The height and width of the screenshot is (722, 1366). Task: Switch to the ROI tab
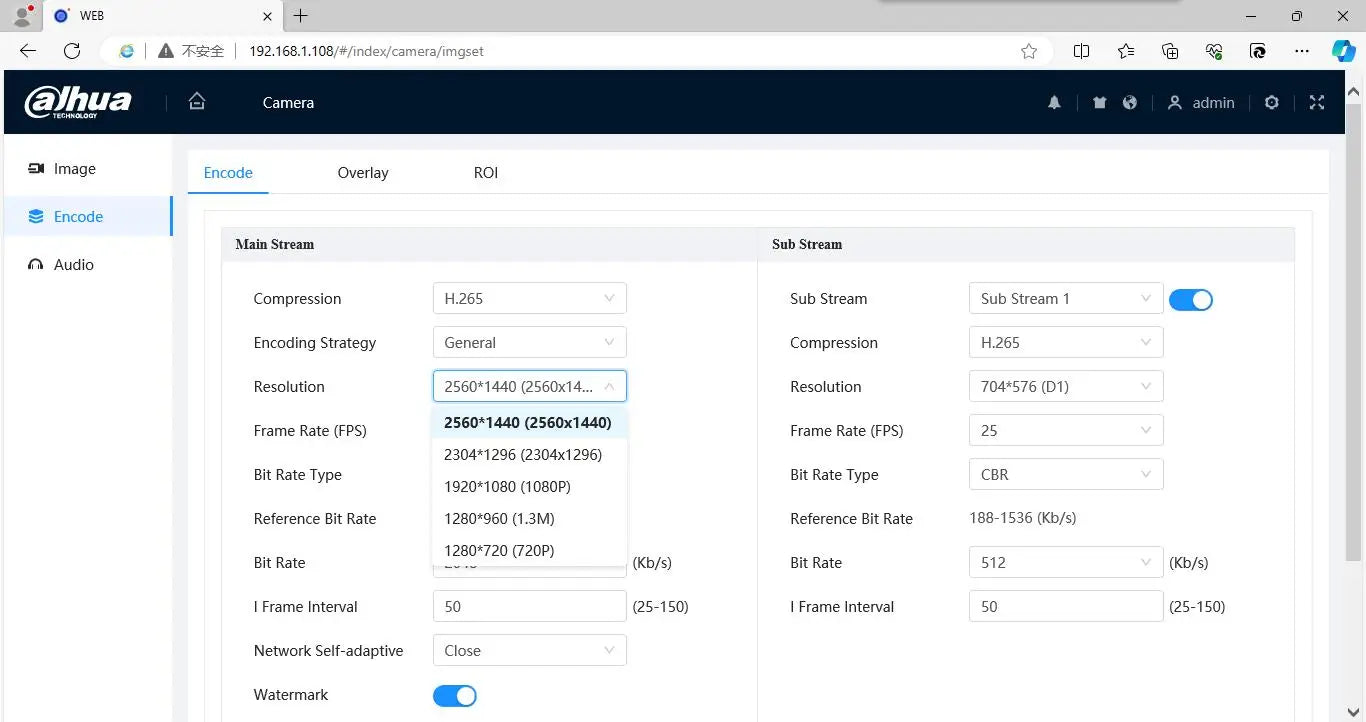486,172
